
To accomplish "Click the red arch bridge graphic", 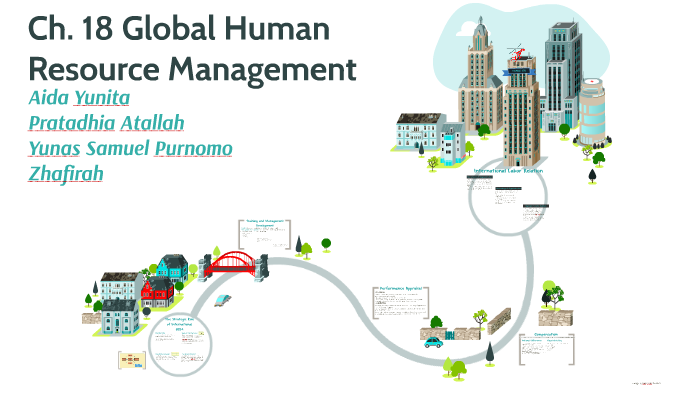I will click(x=233, y=265).
